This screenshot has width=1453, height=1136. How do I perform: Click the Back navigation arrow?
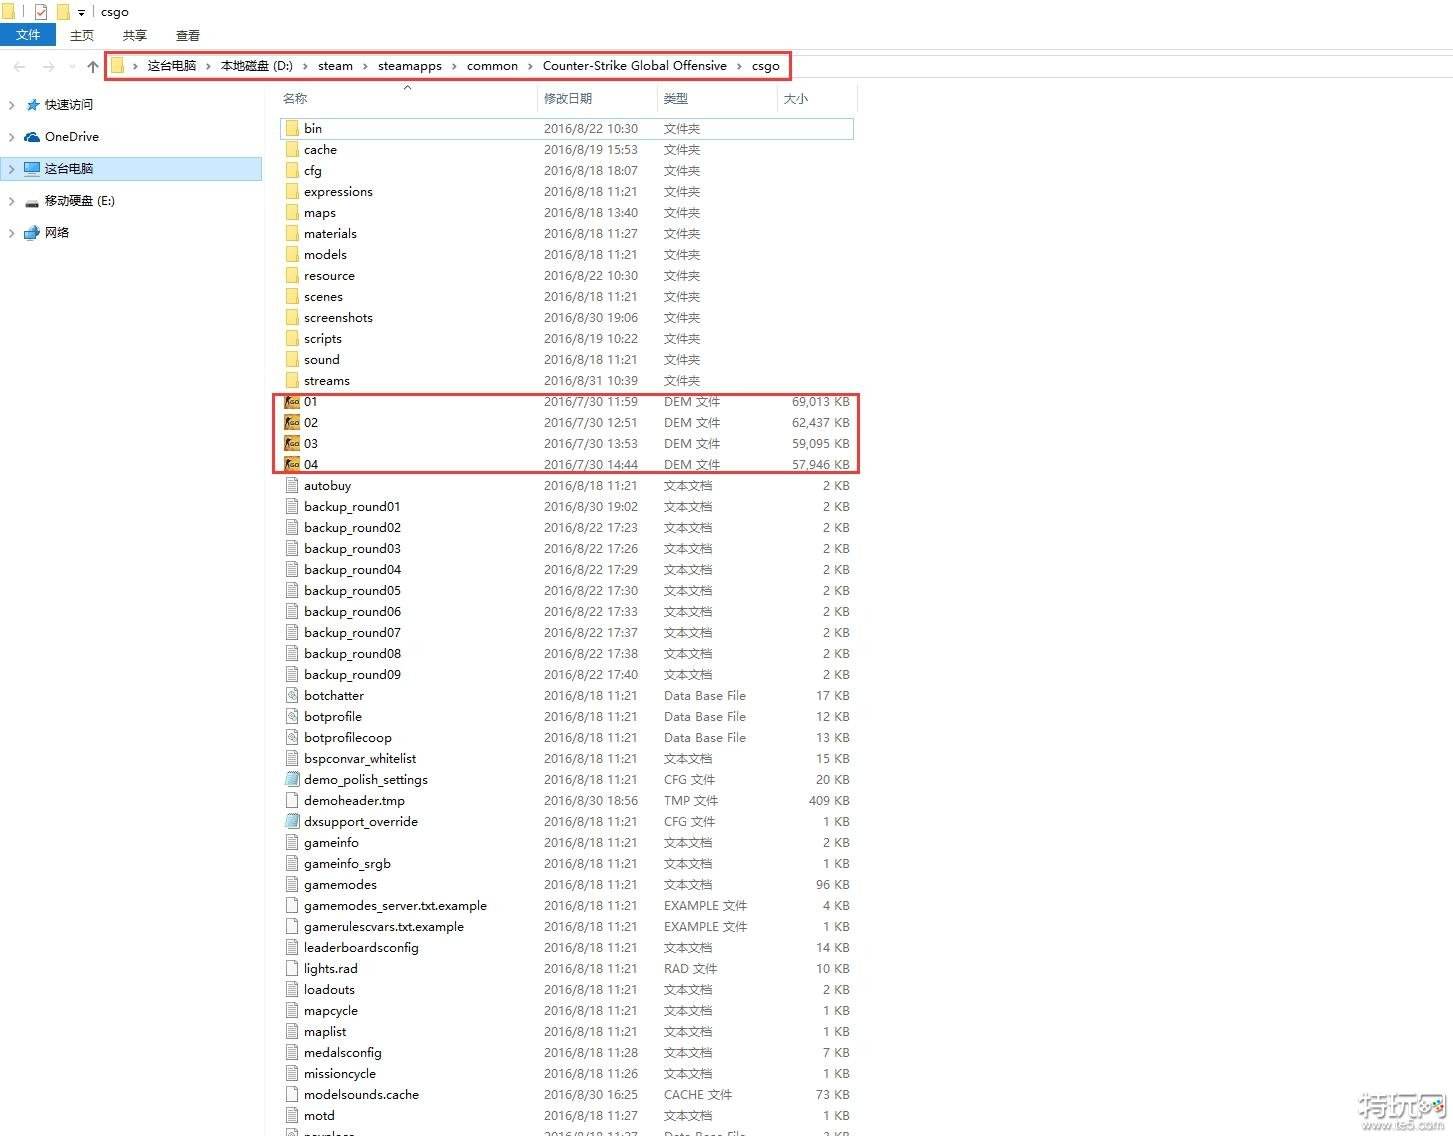19,66
